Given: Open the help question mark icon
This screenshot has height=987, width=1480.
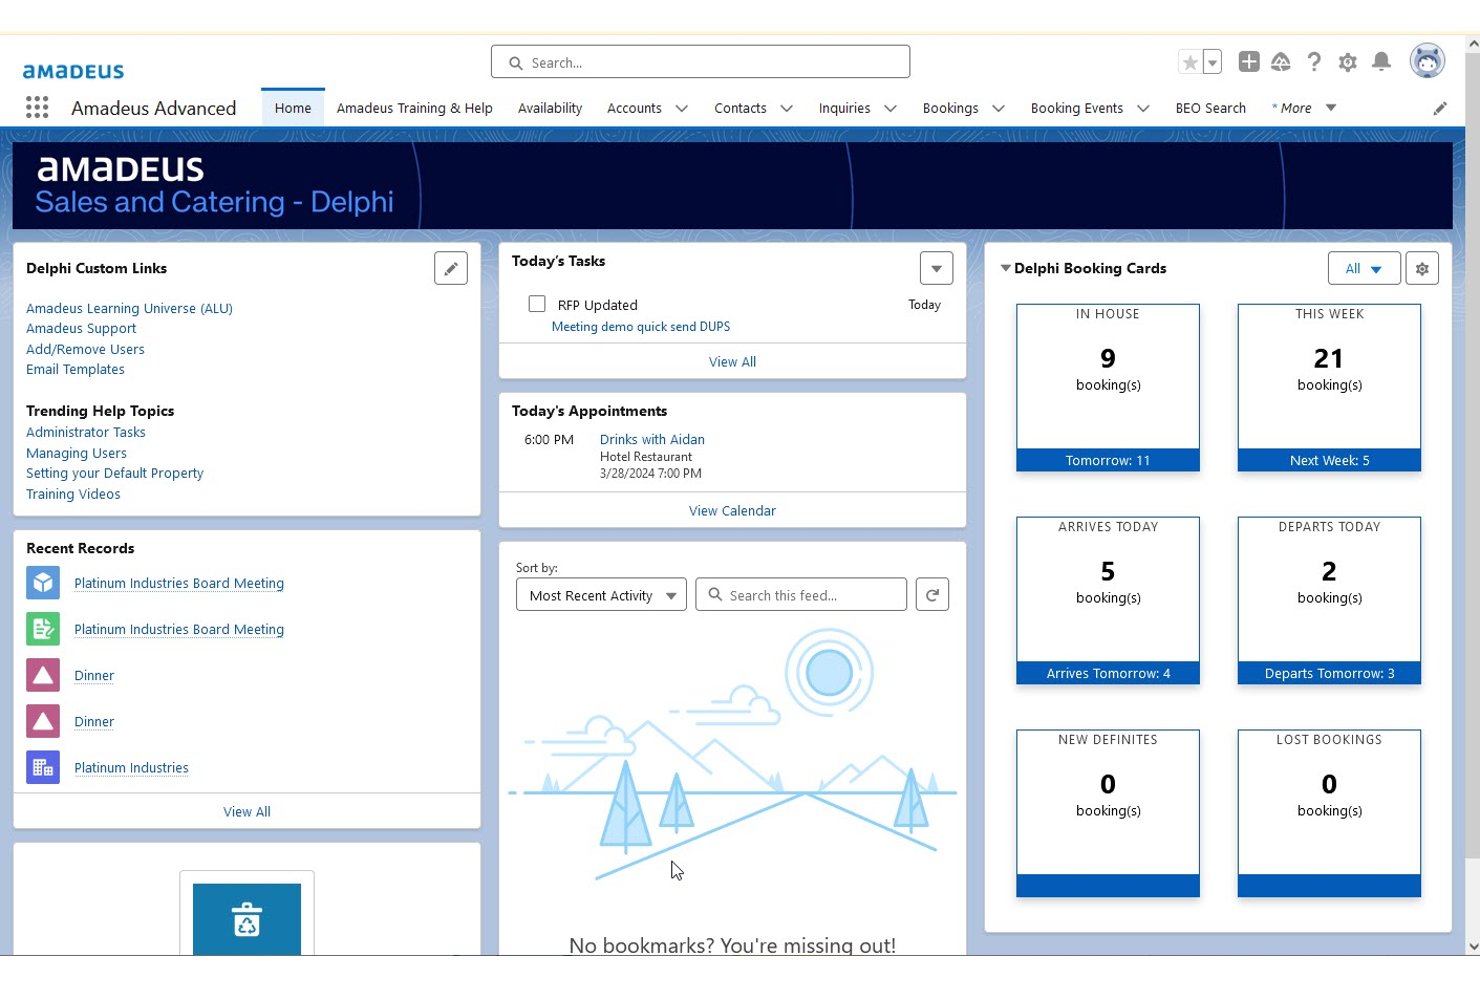Looking at the screenshot, I should pyautogui.click(x=1314, y=62).
